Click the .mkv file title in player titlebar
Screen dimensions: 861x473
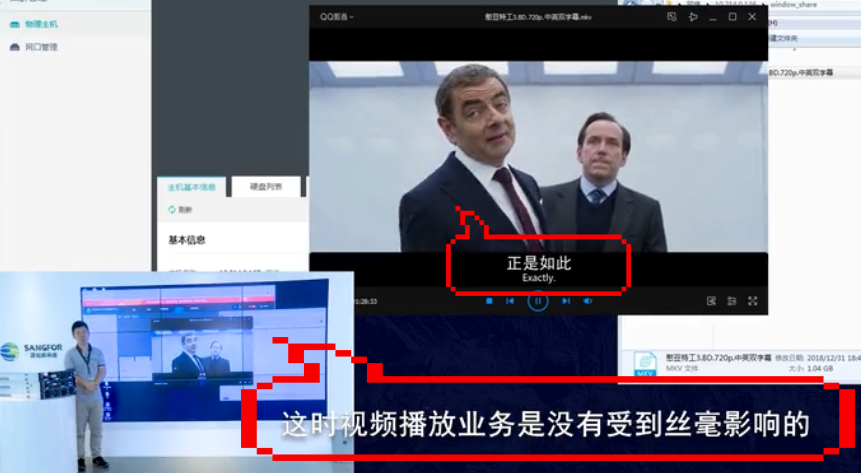538,17
